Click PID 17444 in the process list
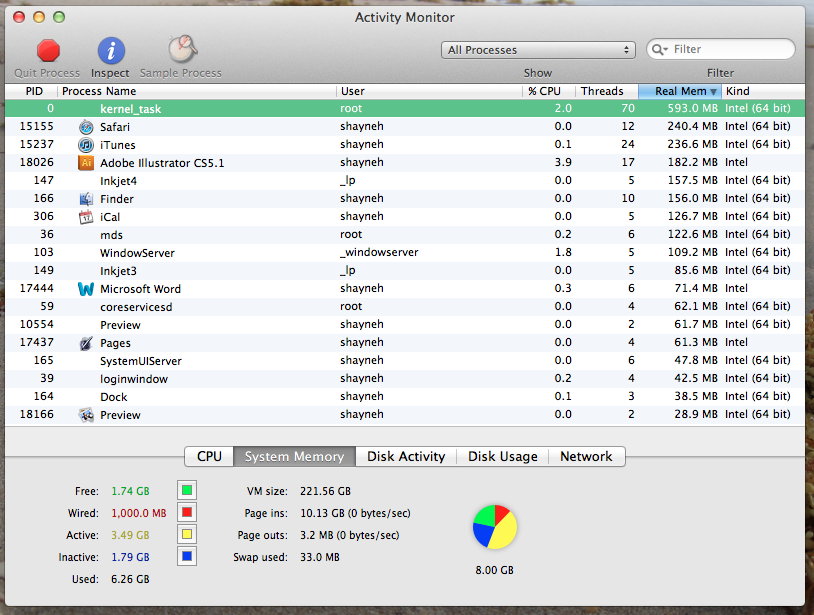This screenshot has width=814, height=615. click(36, 288)
